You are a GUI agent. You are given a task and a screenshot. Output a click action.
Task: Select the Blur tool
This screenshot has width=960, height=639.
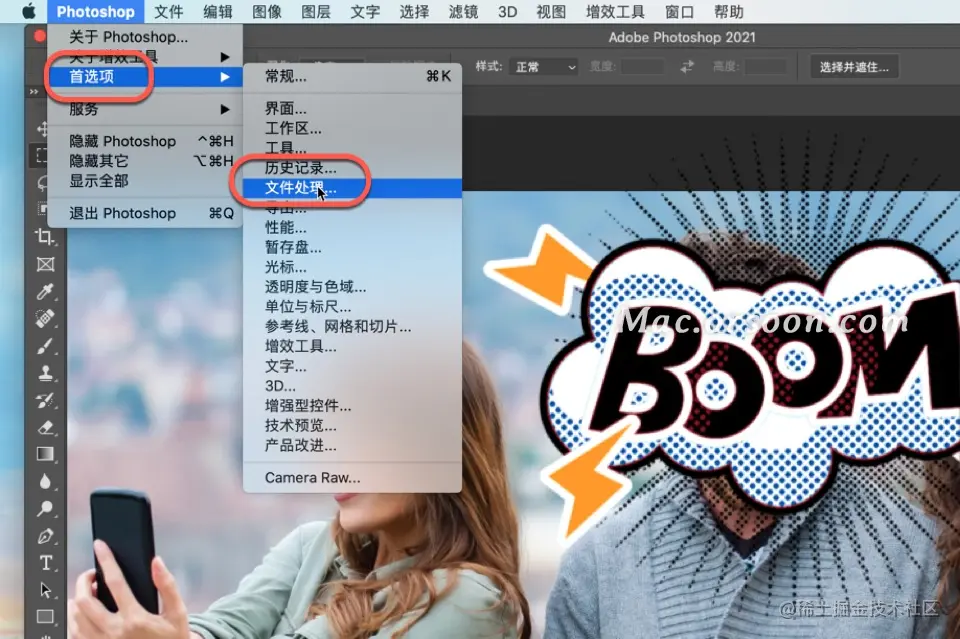click(45, 482)
